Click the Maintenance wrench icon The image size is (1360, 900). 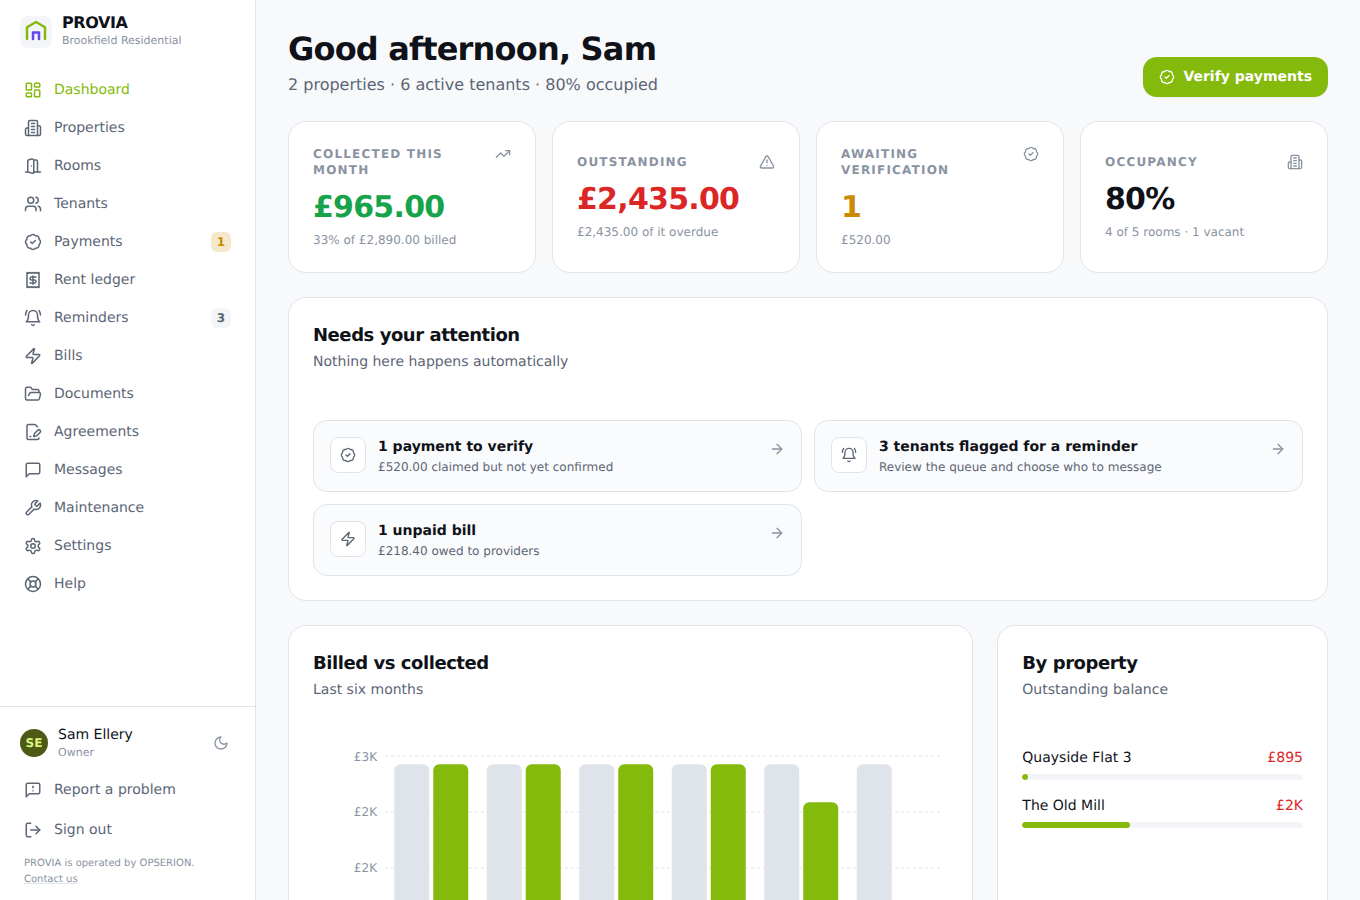click(x=33, y=508)
